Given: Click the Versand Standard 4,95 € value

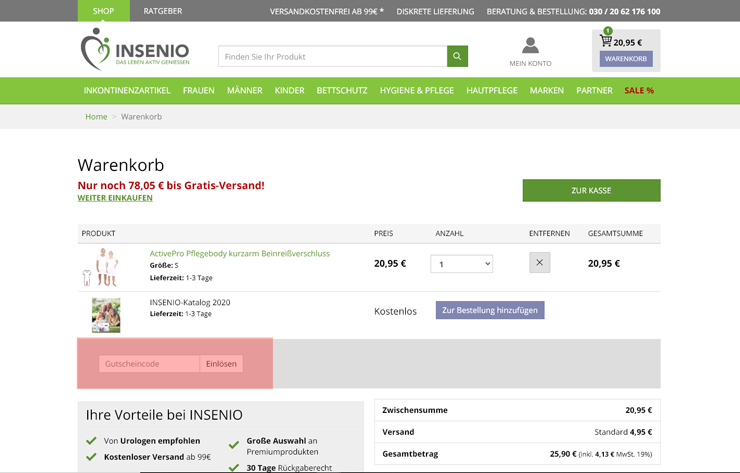Looking at the screenshot, I should 623,432.
